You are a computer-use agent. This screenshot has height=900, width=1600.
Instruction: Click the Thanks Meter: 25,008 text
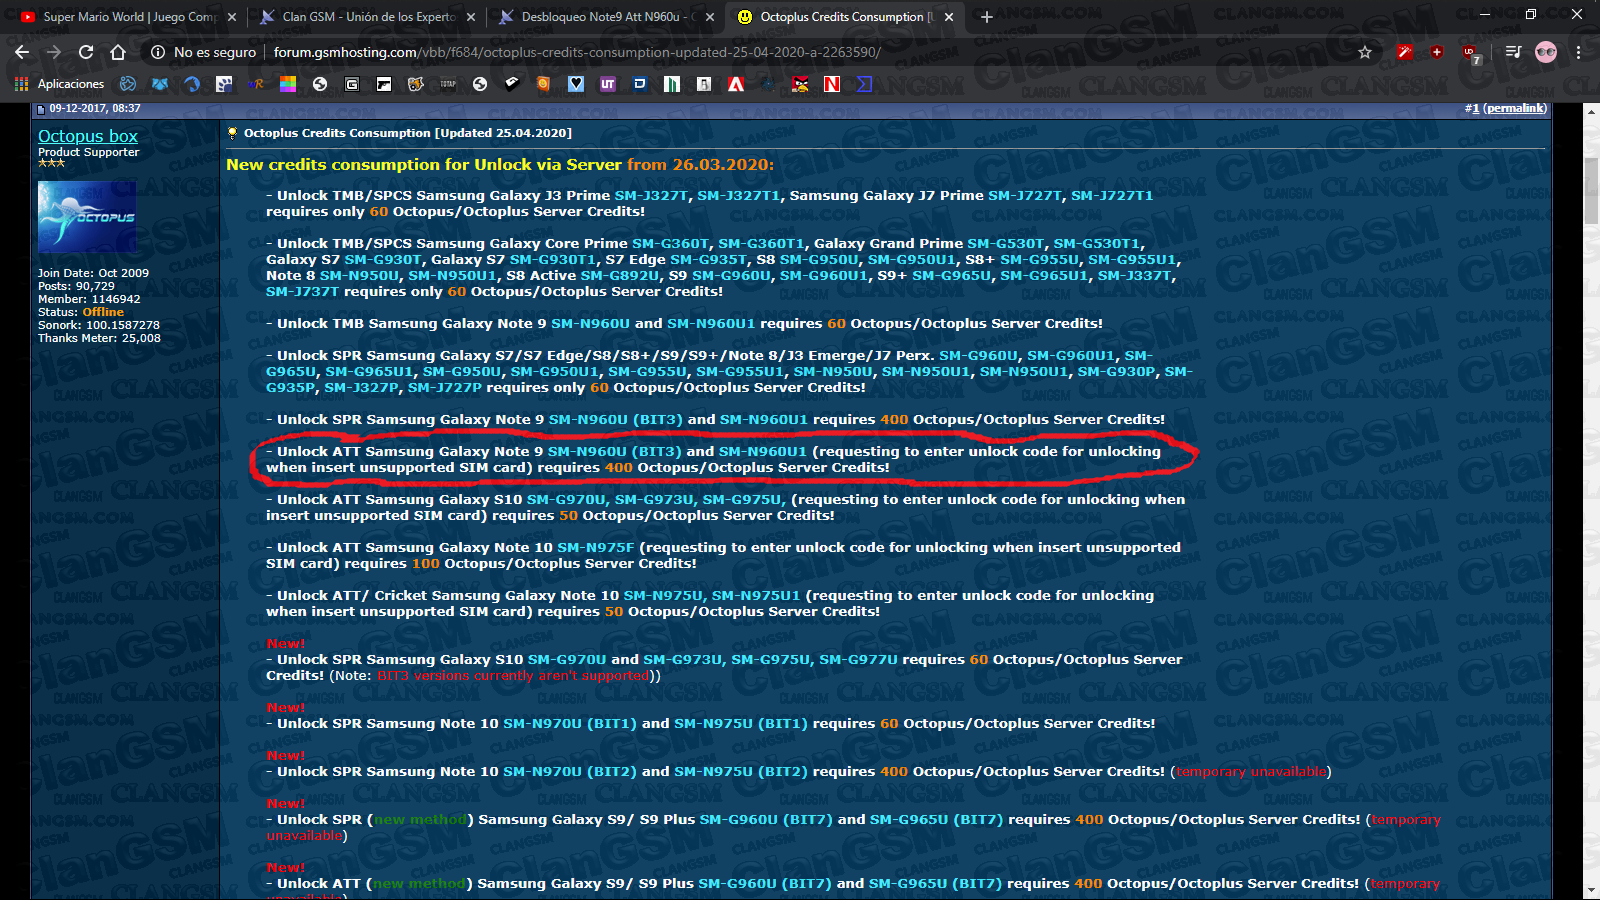tap(99, 338)
